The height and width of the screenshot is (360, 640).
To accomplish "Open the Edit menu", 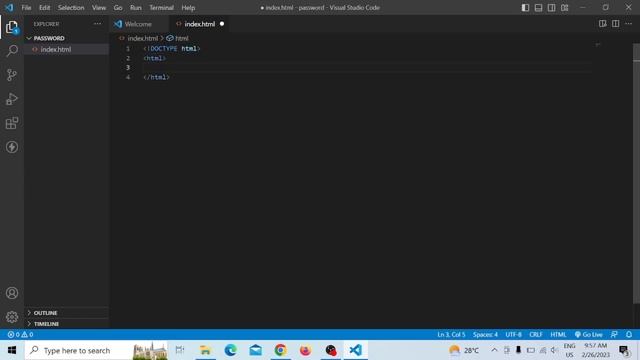I will click(44, 8).
